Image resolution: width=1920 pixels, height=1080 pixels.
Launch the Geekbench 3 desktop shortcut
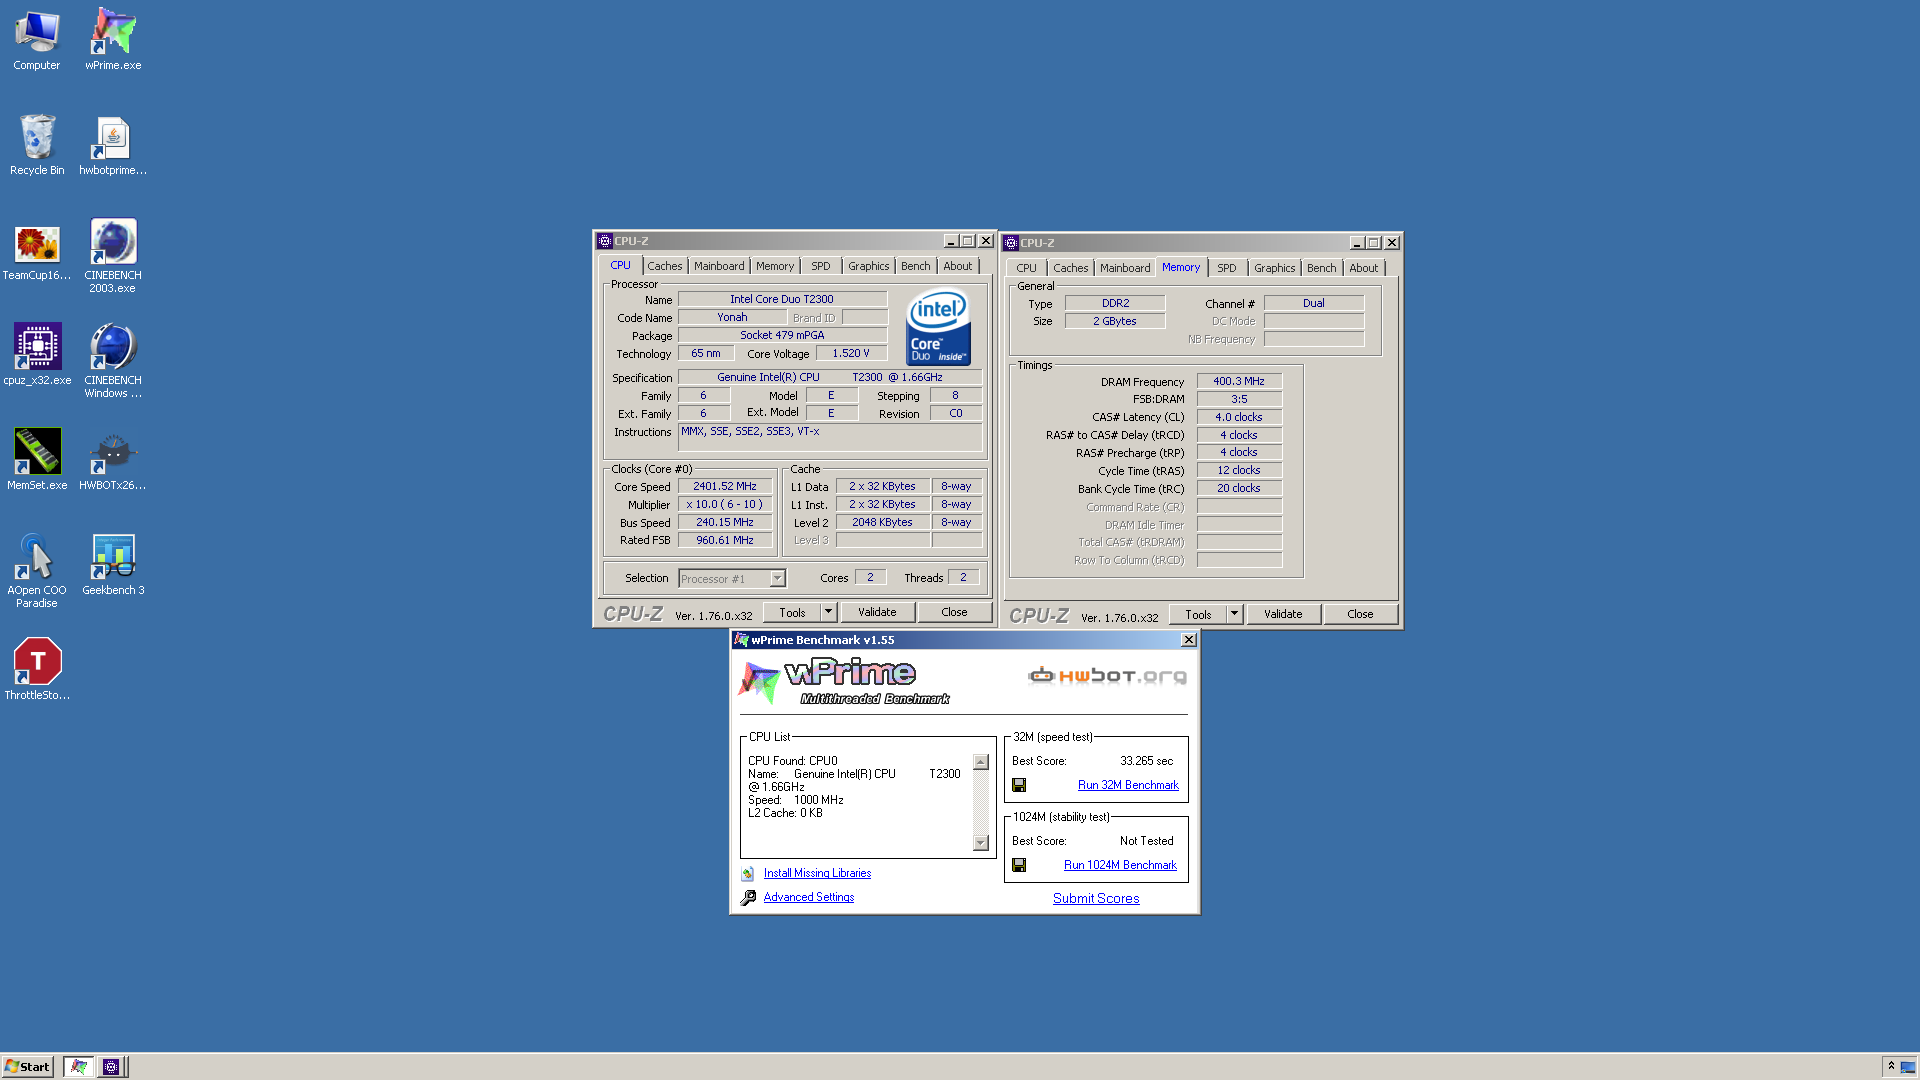[113, 565]
